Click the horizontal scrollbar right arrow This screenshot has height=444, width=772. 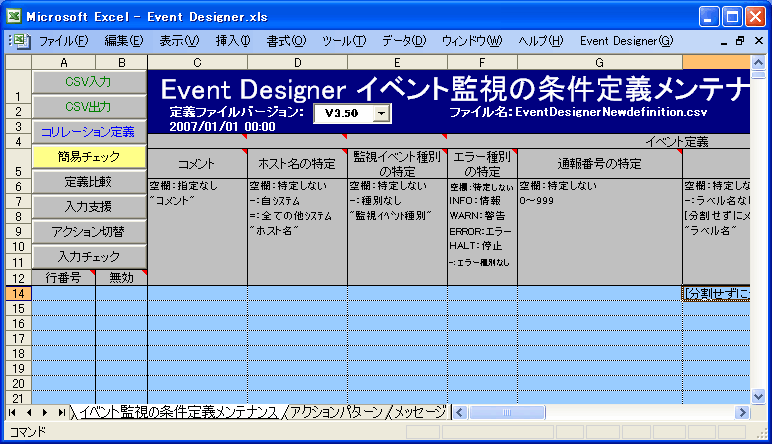click(742, 412)
